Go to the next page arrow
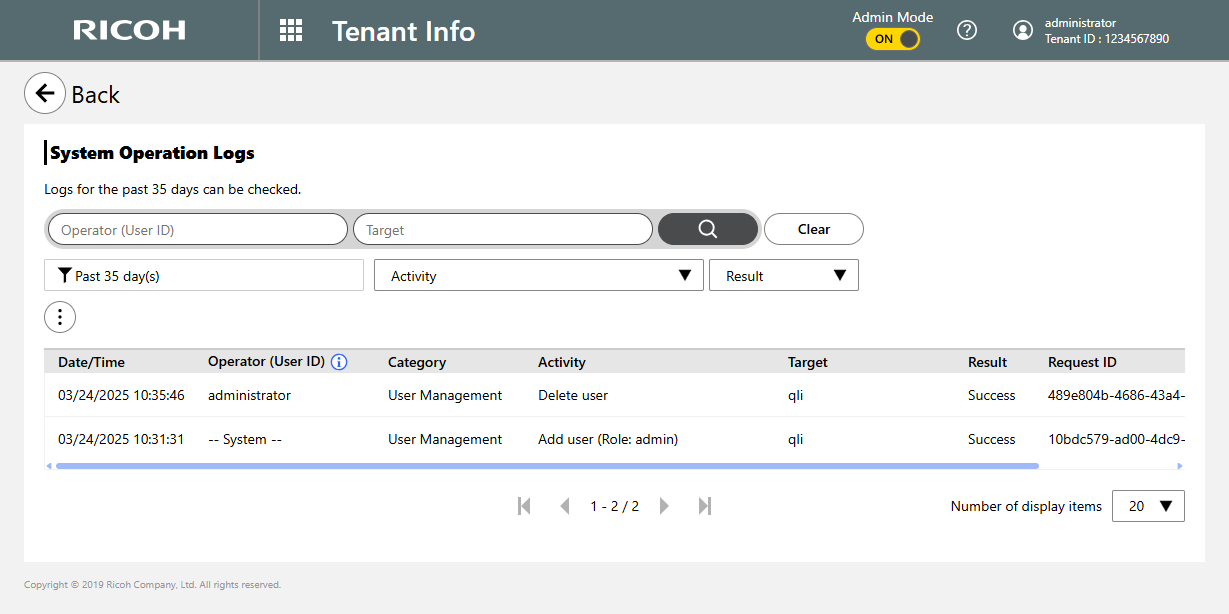This screenshot has height=614, width=1229. [x=664, y=506]
